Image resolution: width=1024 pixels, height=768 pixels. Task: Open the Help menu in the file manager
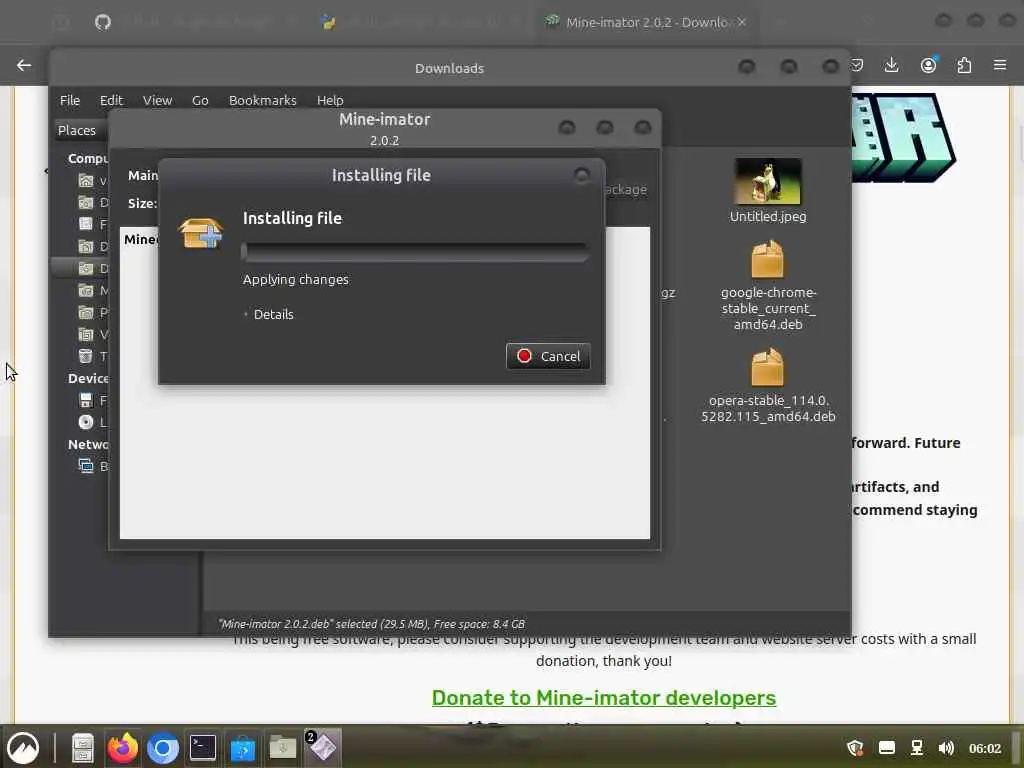(330, 100)
